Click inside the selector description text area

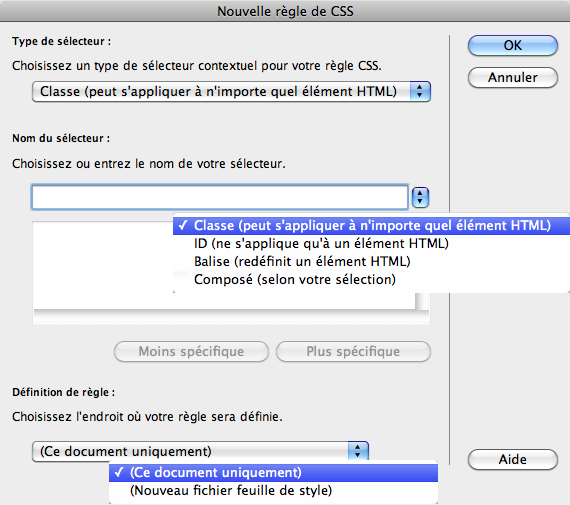click(103, 265)
